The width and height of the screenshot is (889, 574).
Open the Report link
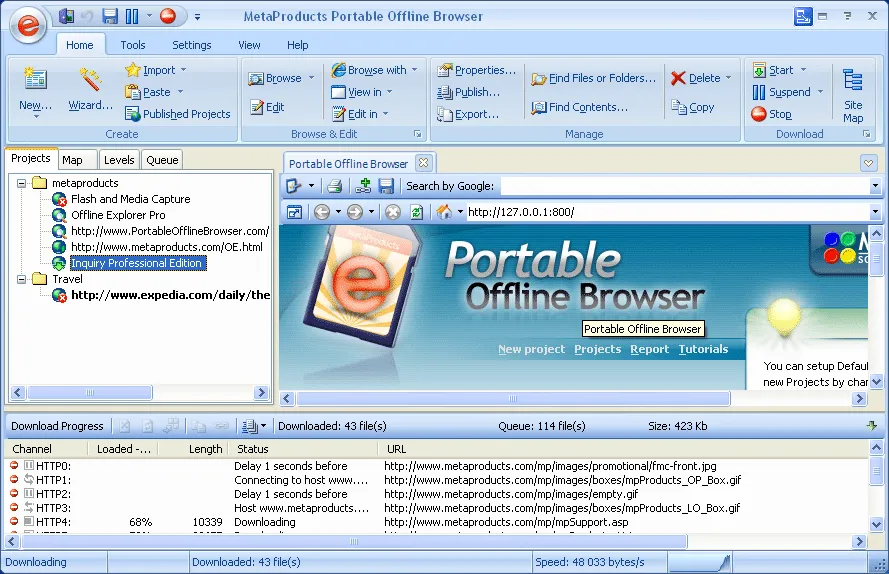click(649, 349)
